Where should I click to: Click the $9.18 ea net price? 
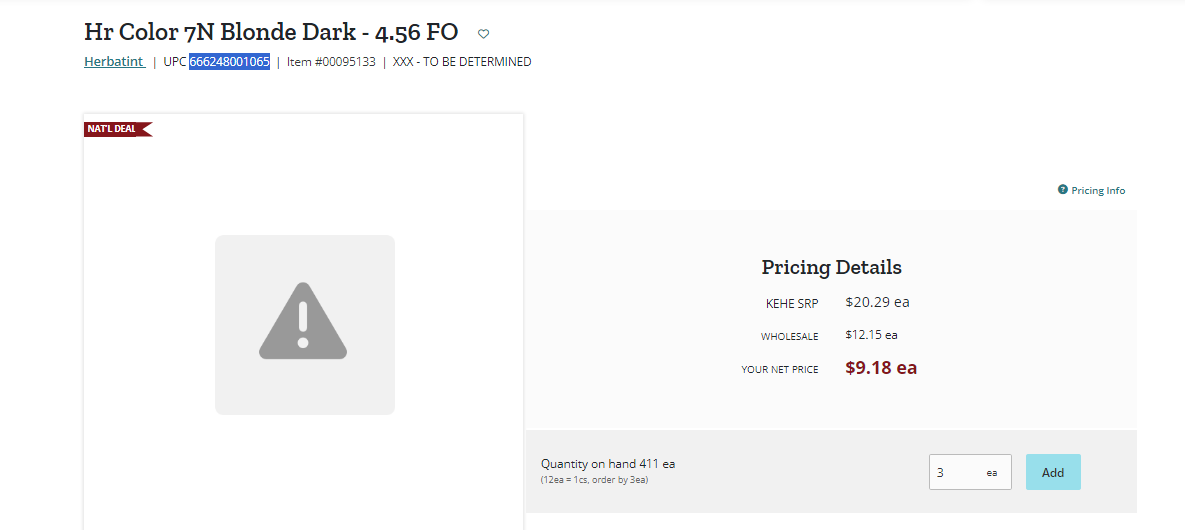[880, 368]
